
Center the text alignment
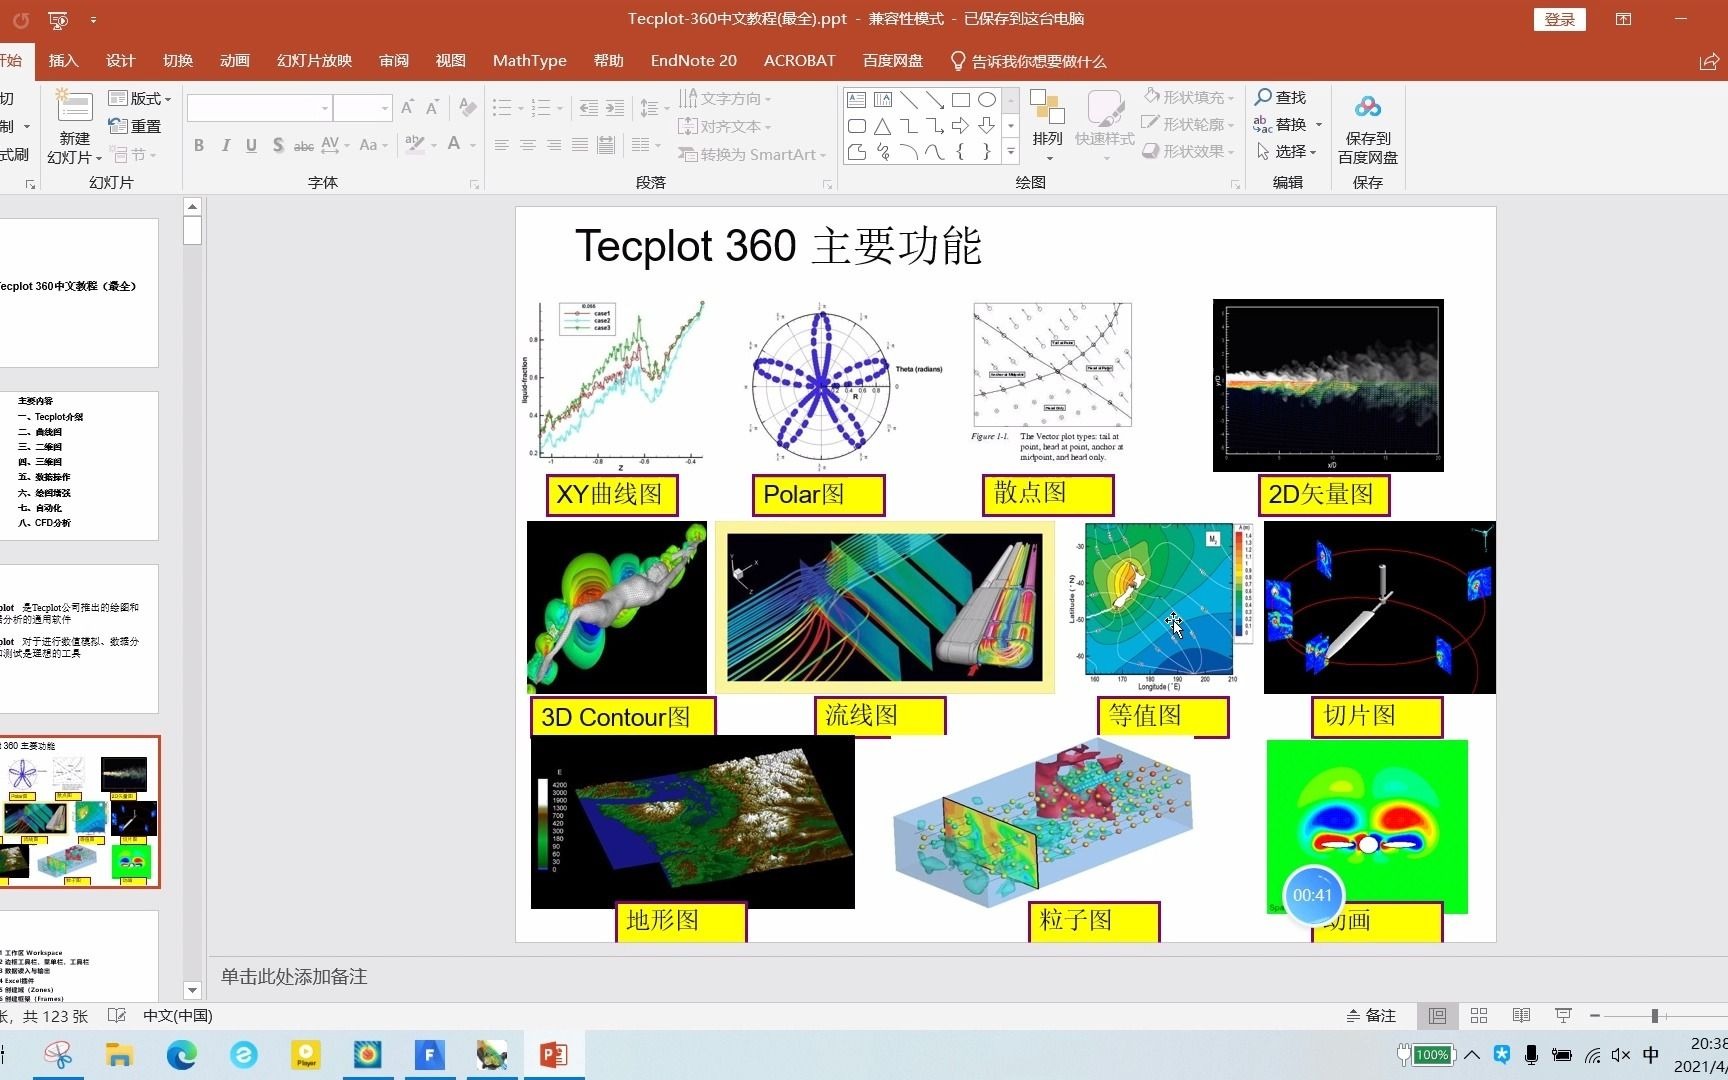[528, 145]
